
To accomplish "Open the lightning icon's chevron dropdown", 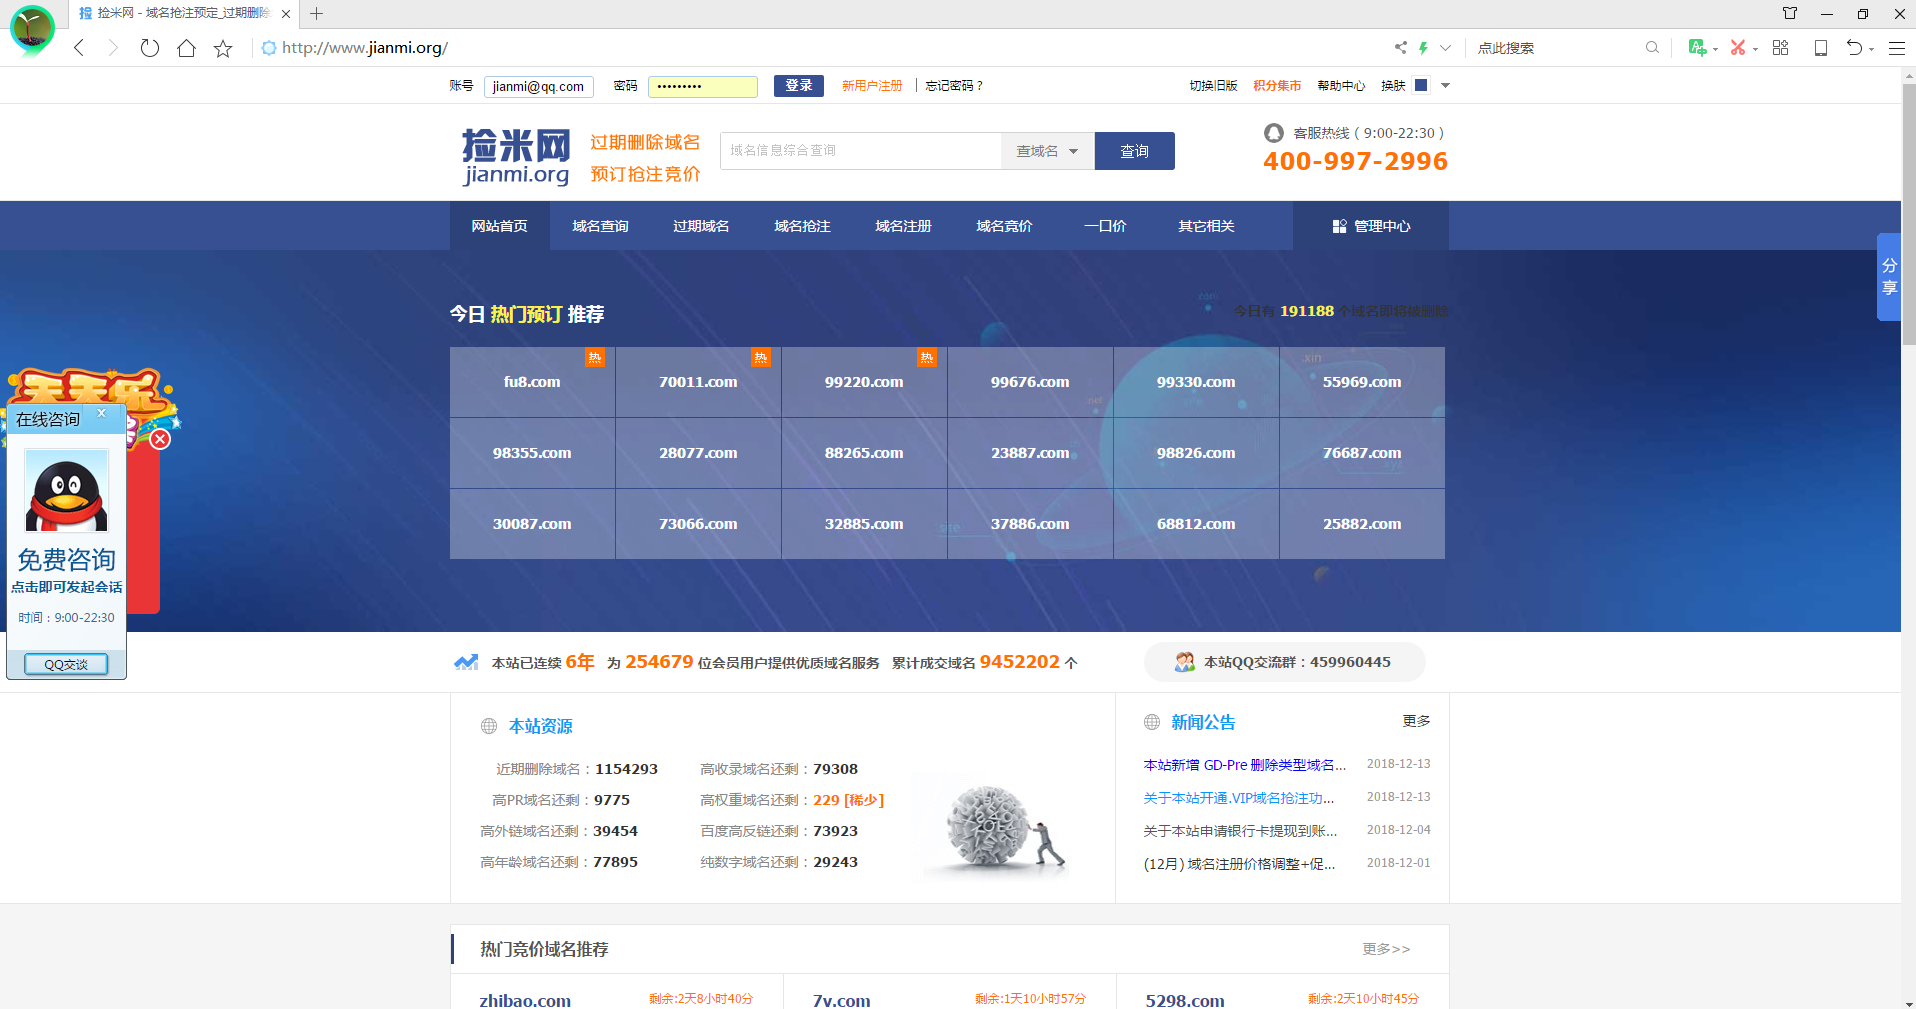I will click(1444, 47).
